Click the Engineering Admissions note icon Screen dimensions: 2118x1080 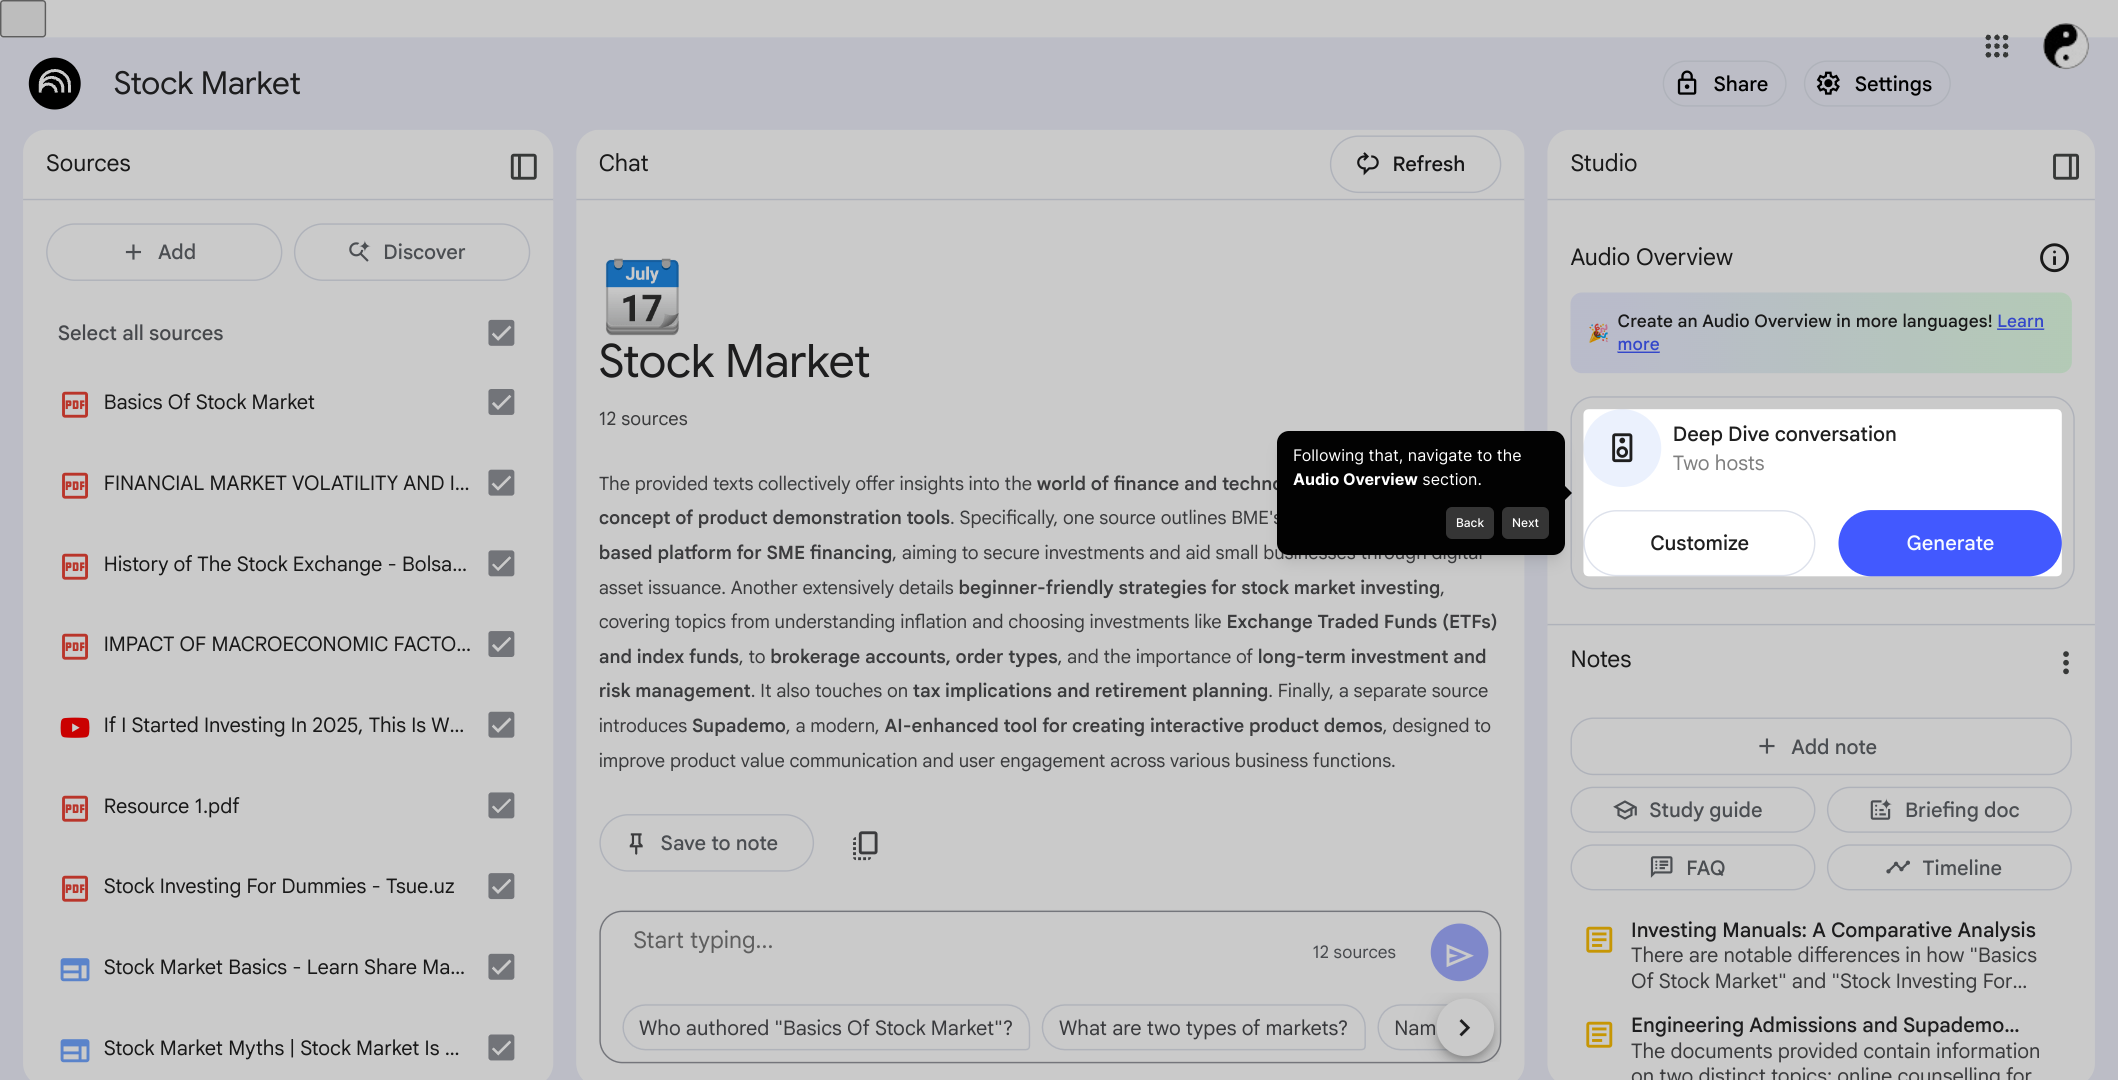1599,1034
